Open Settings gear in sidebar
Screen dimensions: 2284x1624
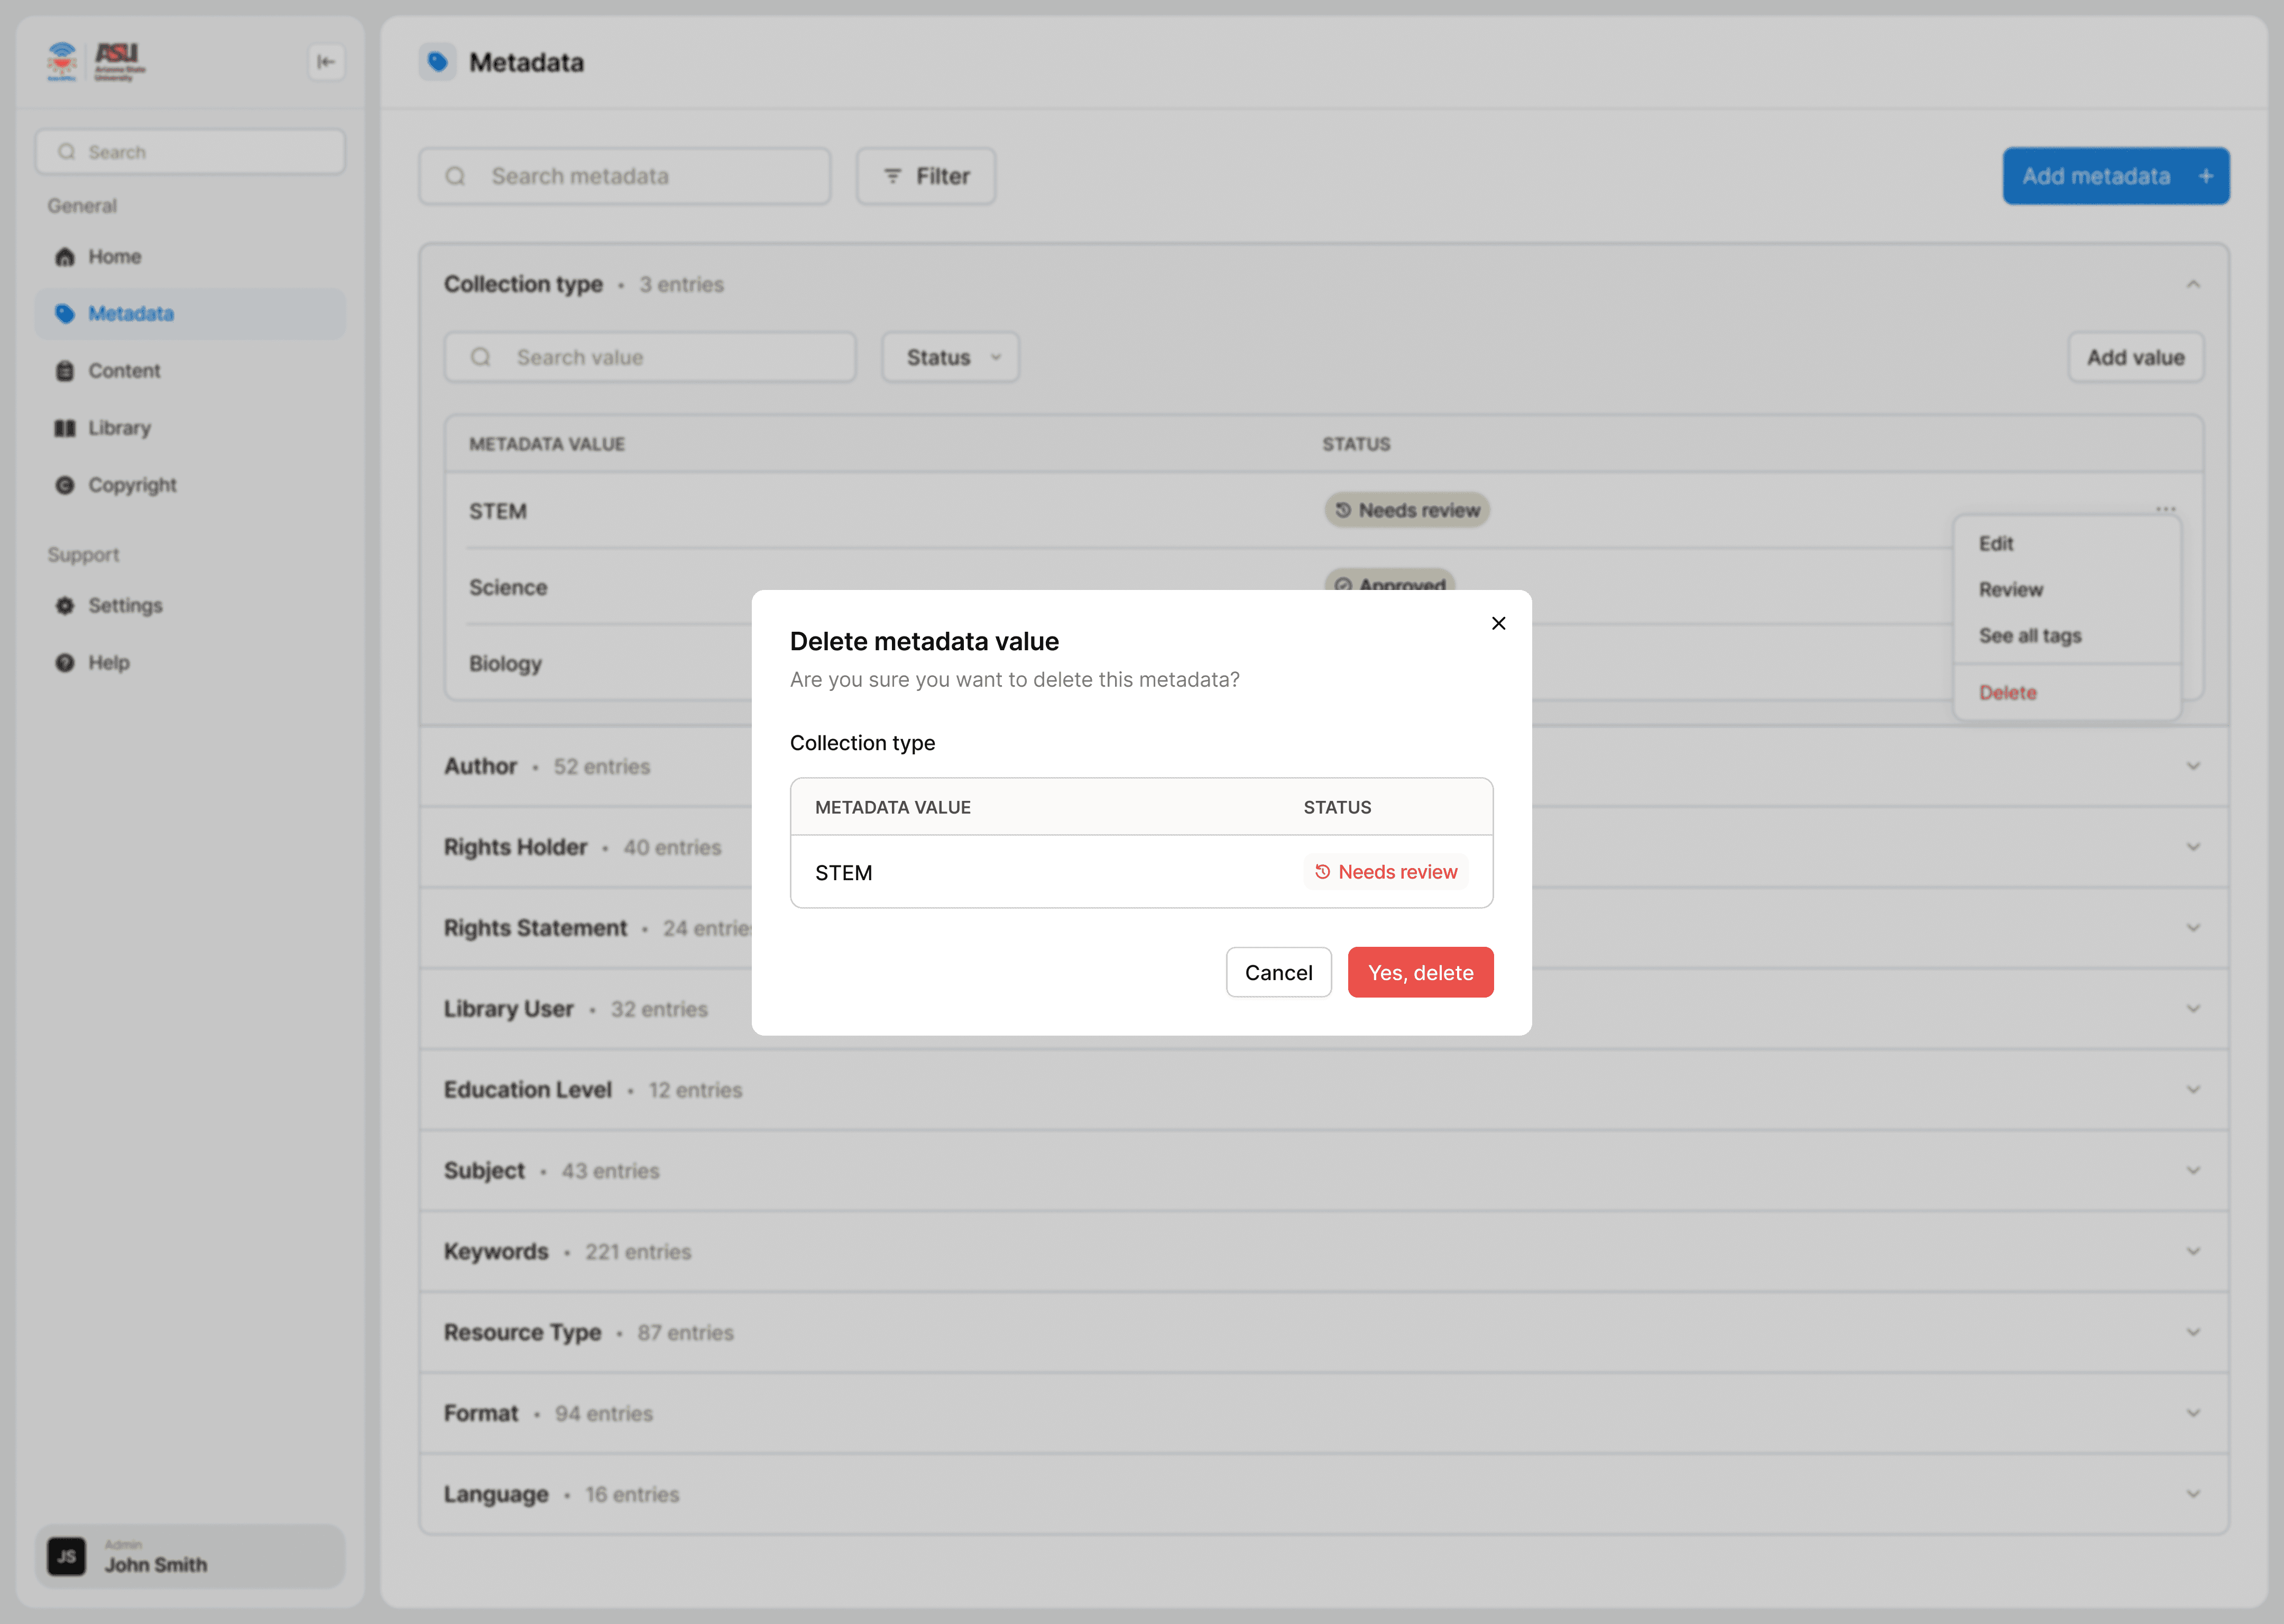(x=65, y=606)
